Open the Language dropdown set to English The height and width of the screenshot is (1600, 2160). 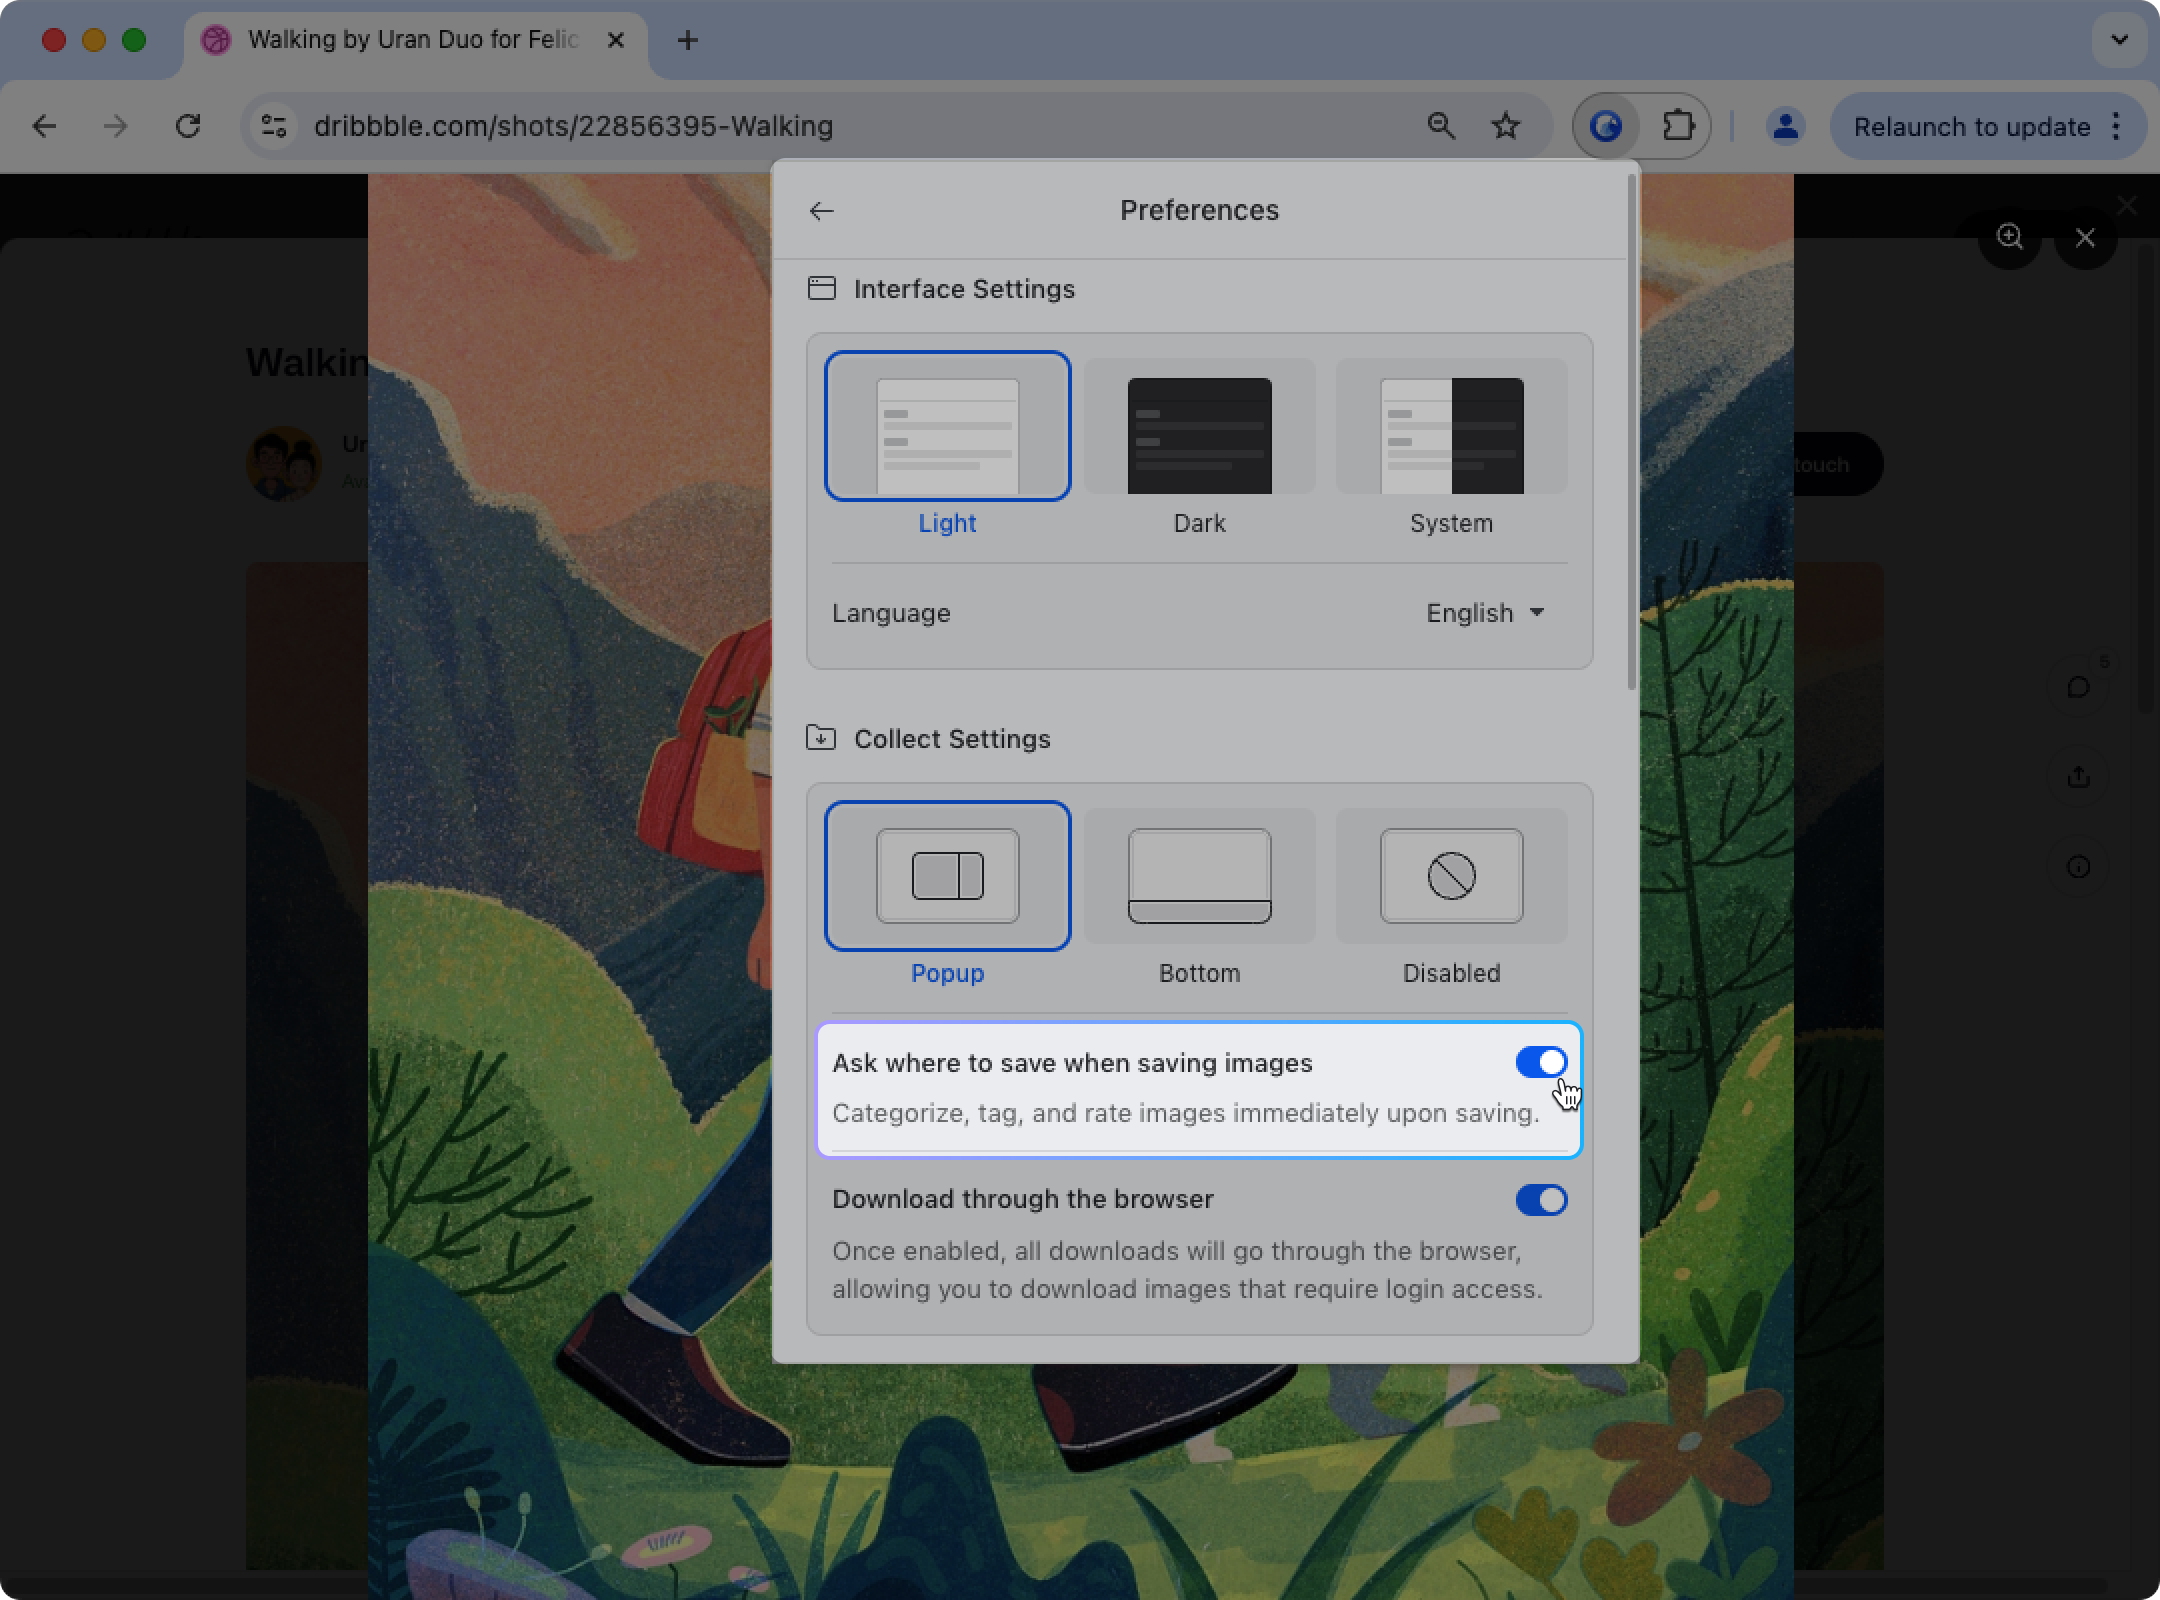point(1485,613)
